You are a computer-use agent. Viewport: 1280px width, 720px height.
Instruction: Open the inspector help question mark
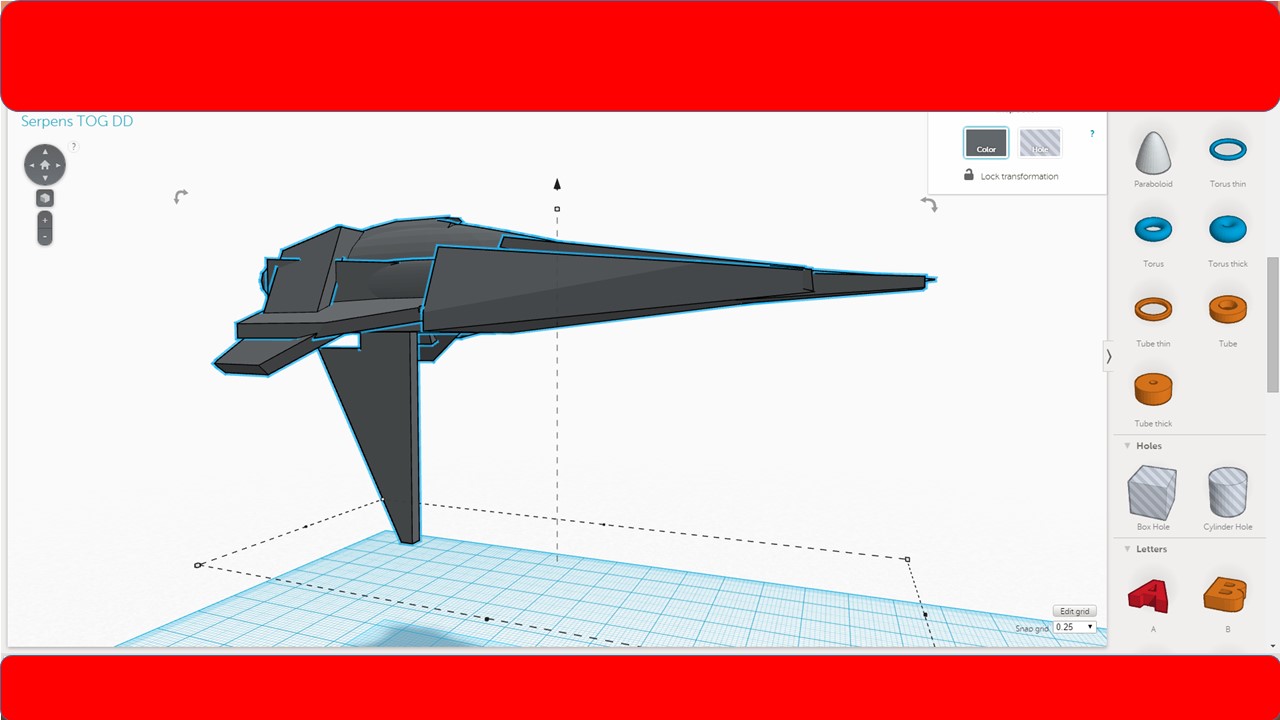coord(1091,134)
